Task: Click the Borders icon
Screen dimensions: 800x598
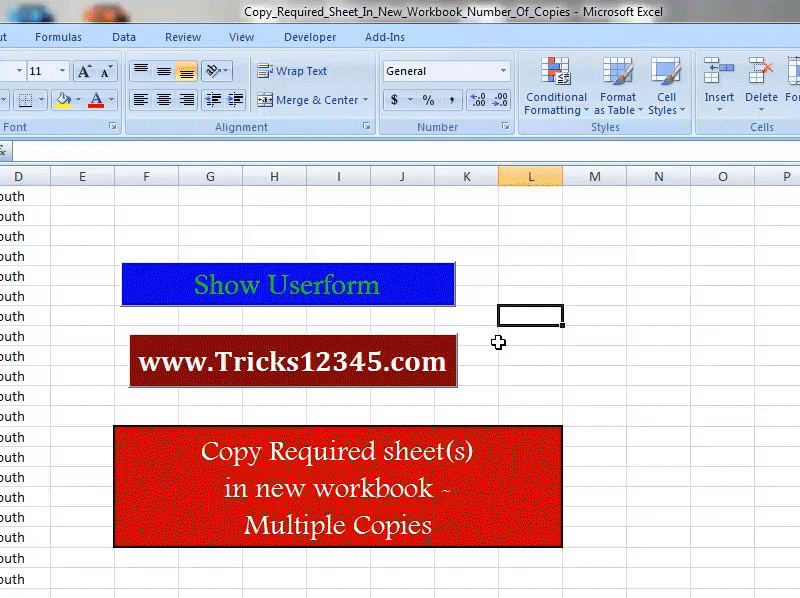Action: (25, 99)
